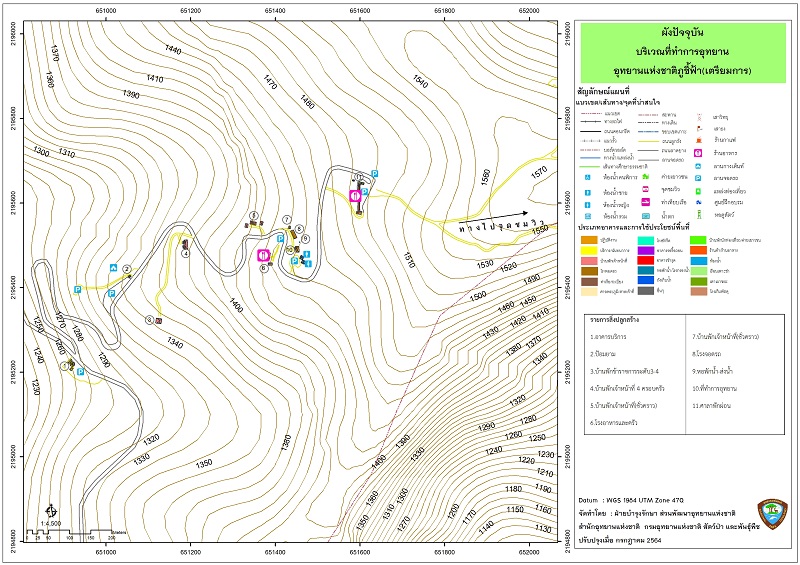This screenshot has height=565, width=800.
Task: Click top axis coordinate 652000
Action: tap(529, 10)
